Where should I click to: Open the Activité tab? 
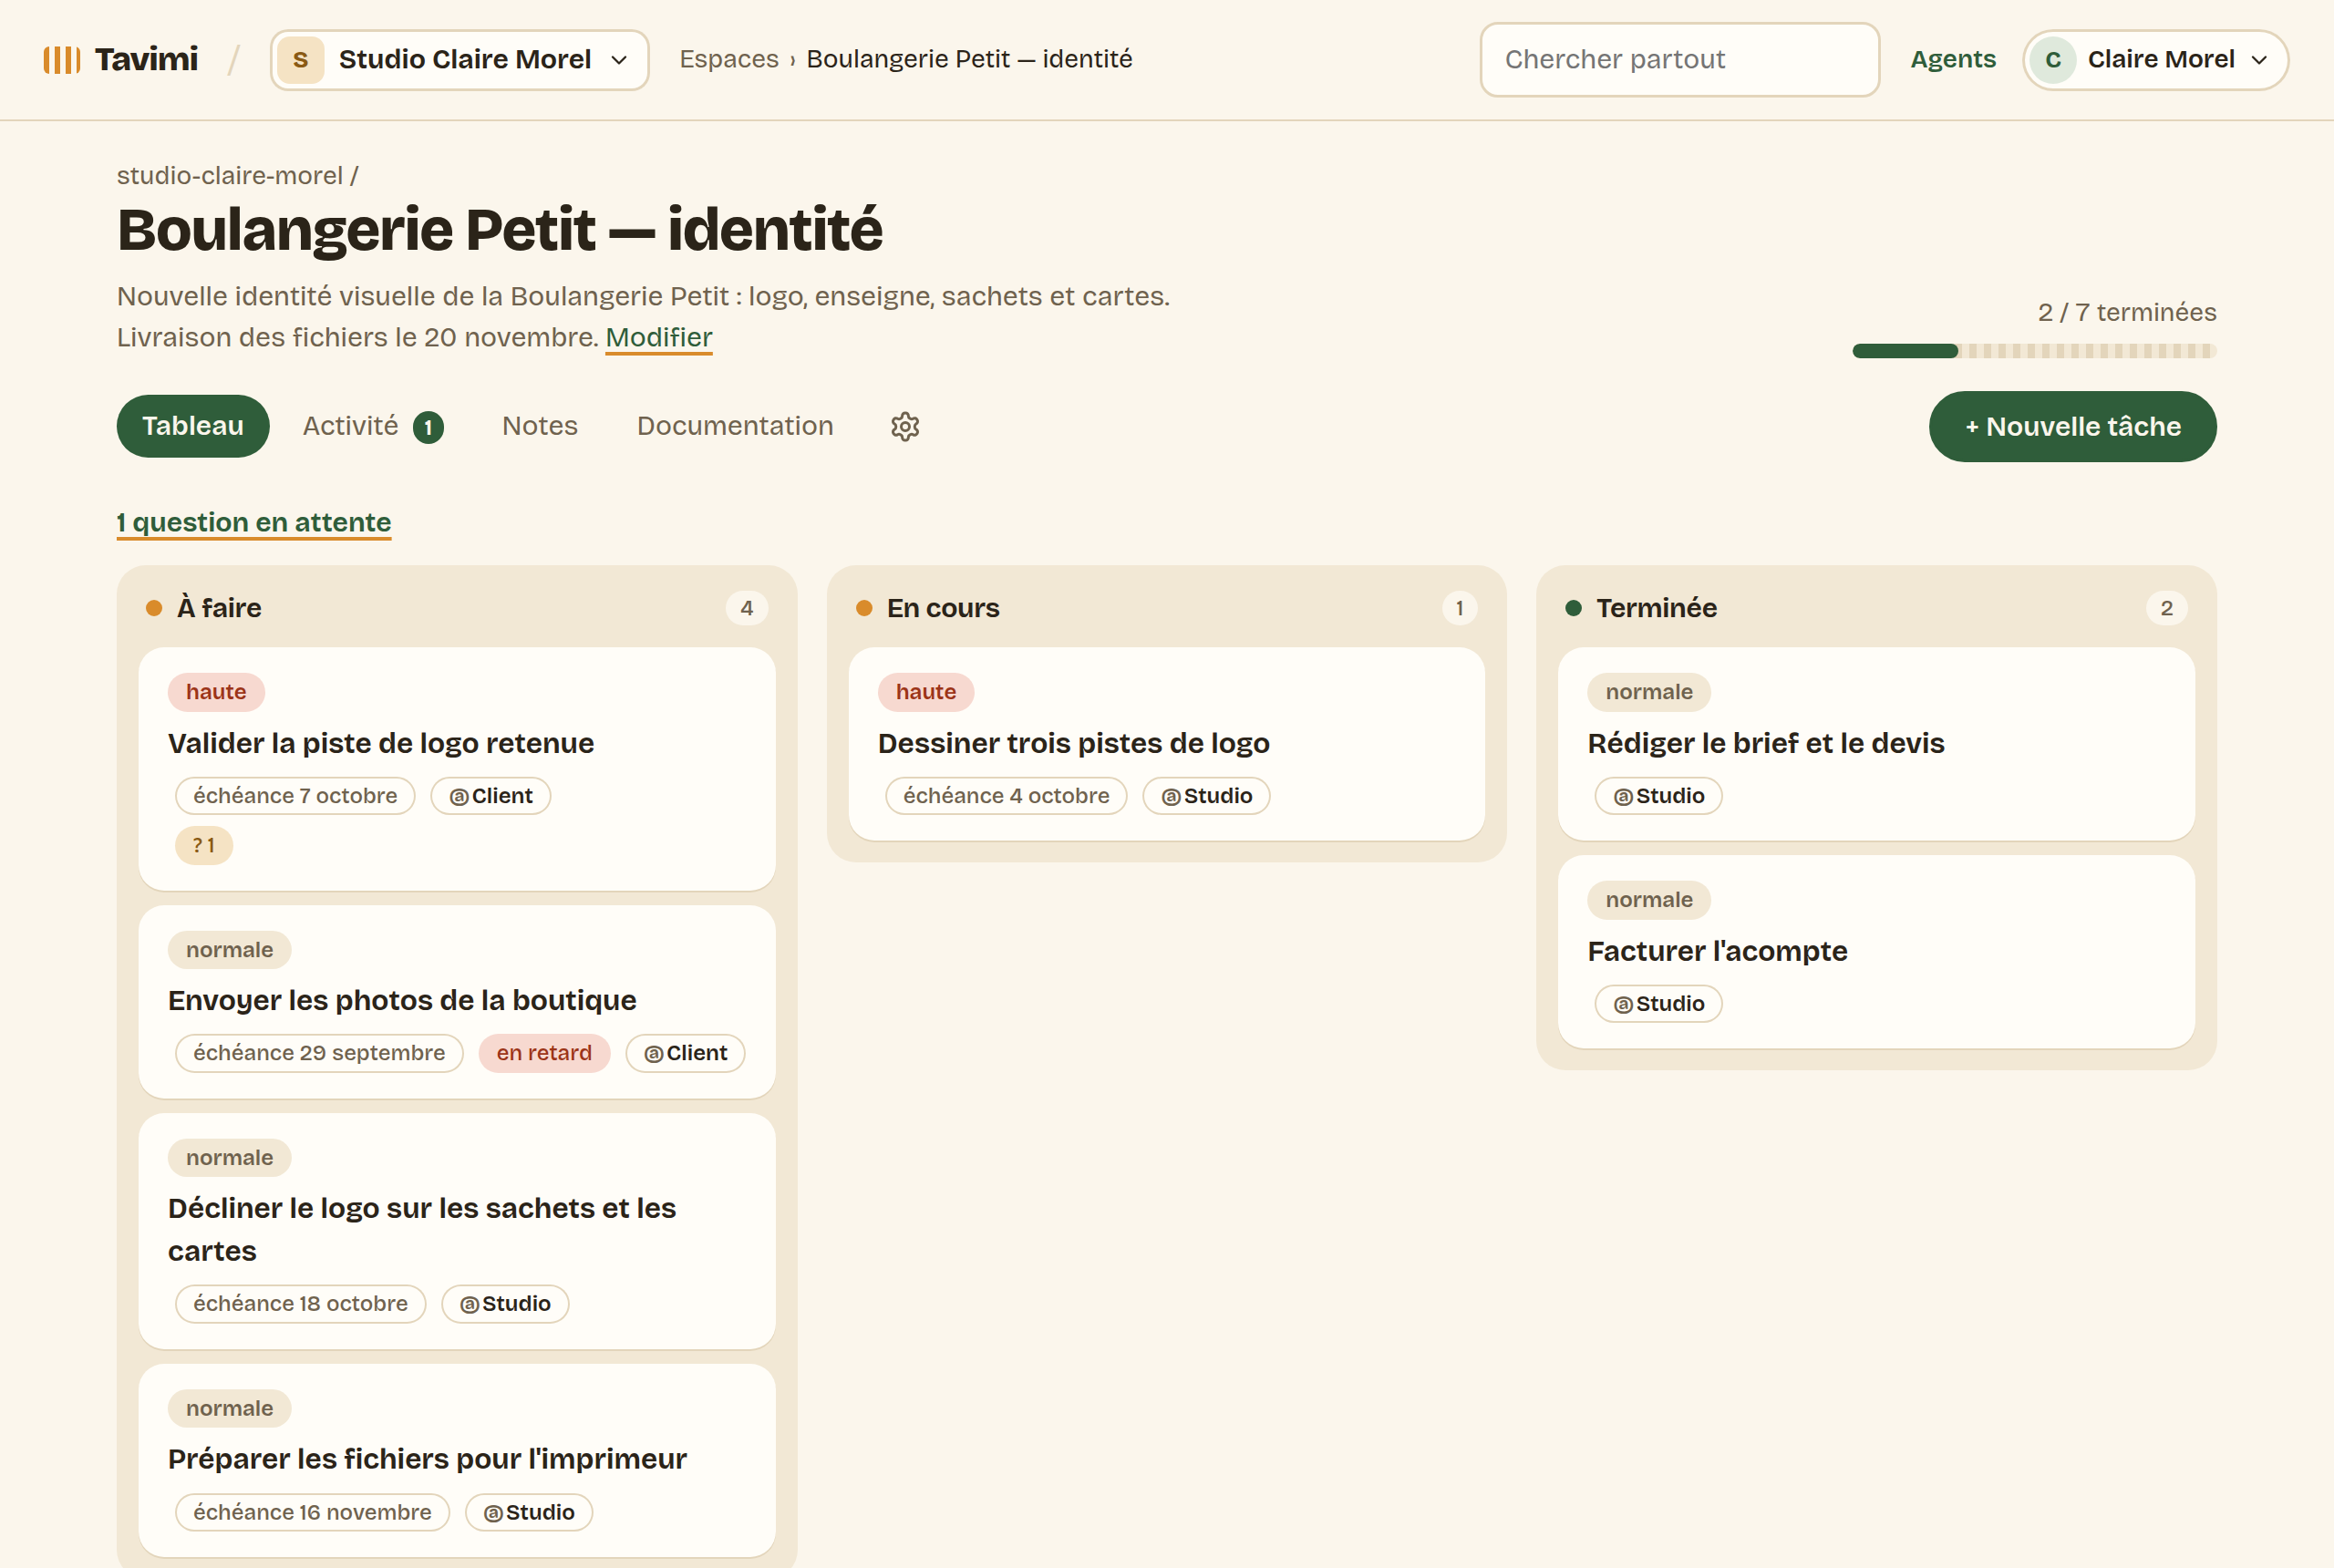(372, 426)
